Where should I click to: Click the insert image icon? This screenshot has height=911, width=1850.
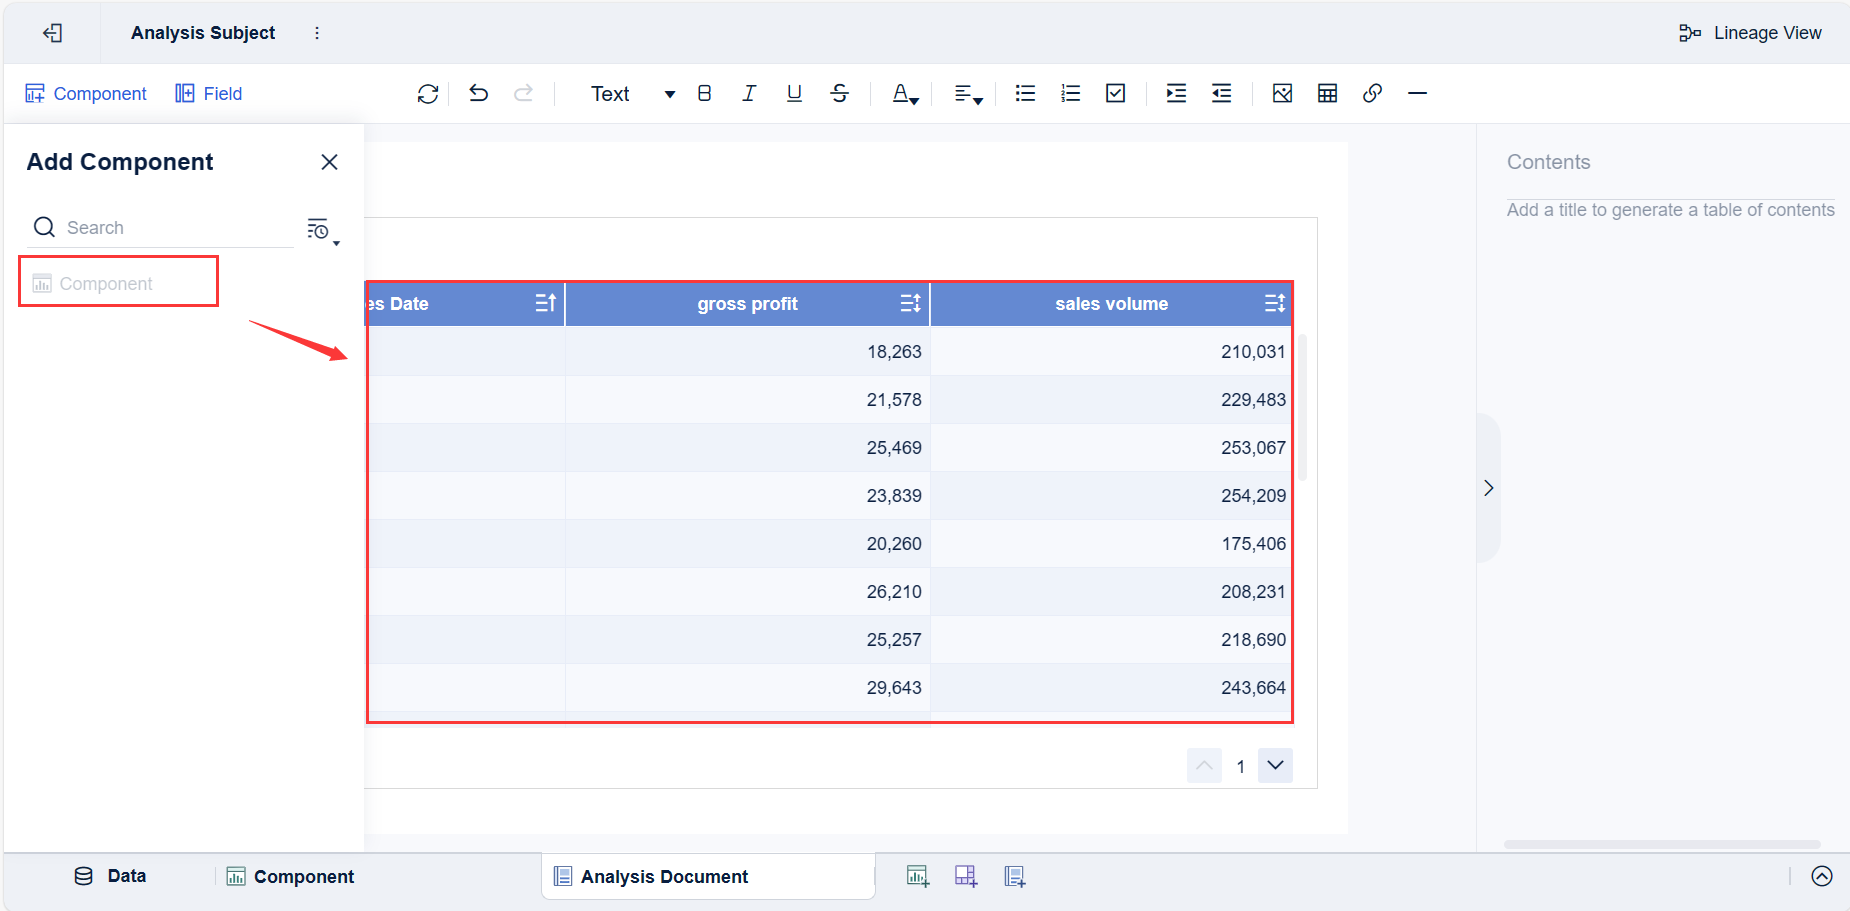pyautogui.click(x=1282, y=93)
